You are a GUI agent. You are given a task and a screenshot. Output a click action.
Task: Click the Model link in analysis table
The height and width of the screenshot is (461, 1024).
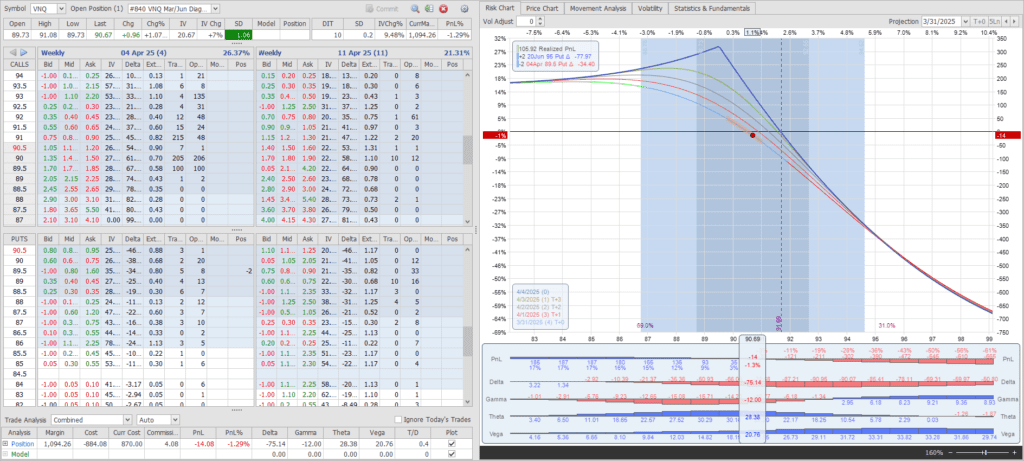(x=18, y=453)
